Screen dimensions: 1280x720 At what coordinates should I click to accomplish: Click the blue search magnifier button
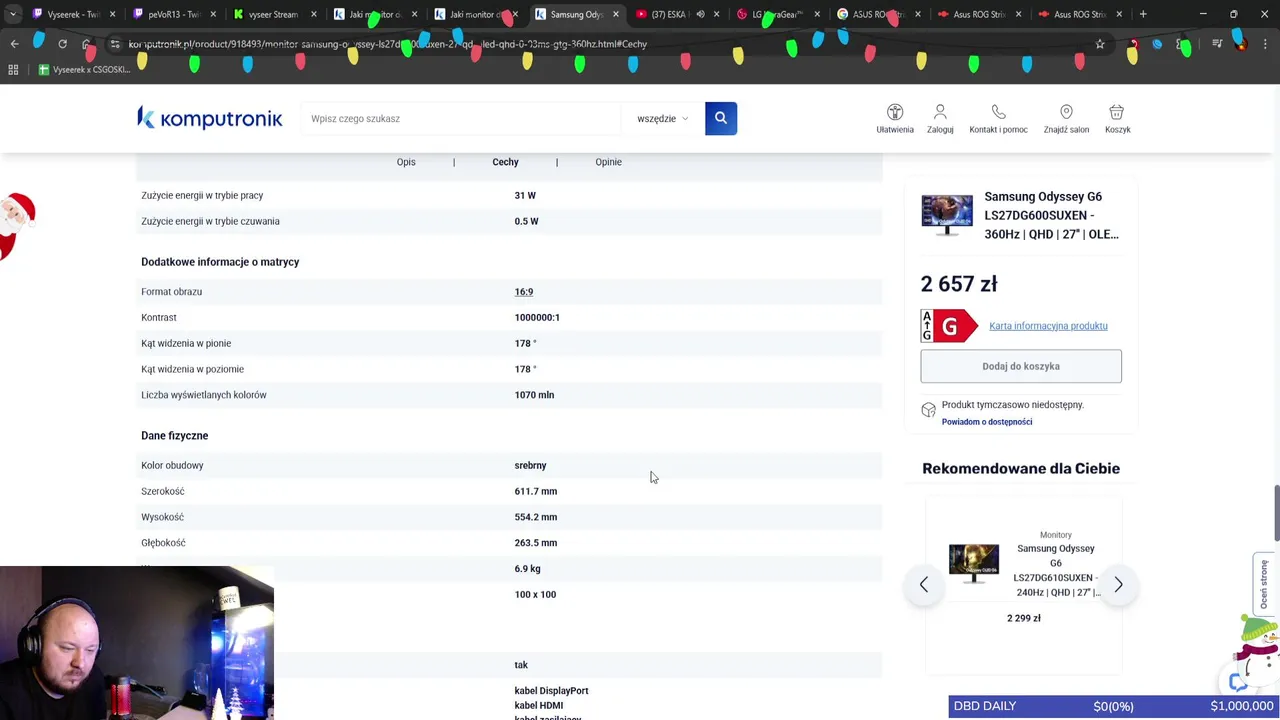(721, 118)
